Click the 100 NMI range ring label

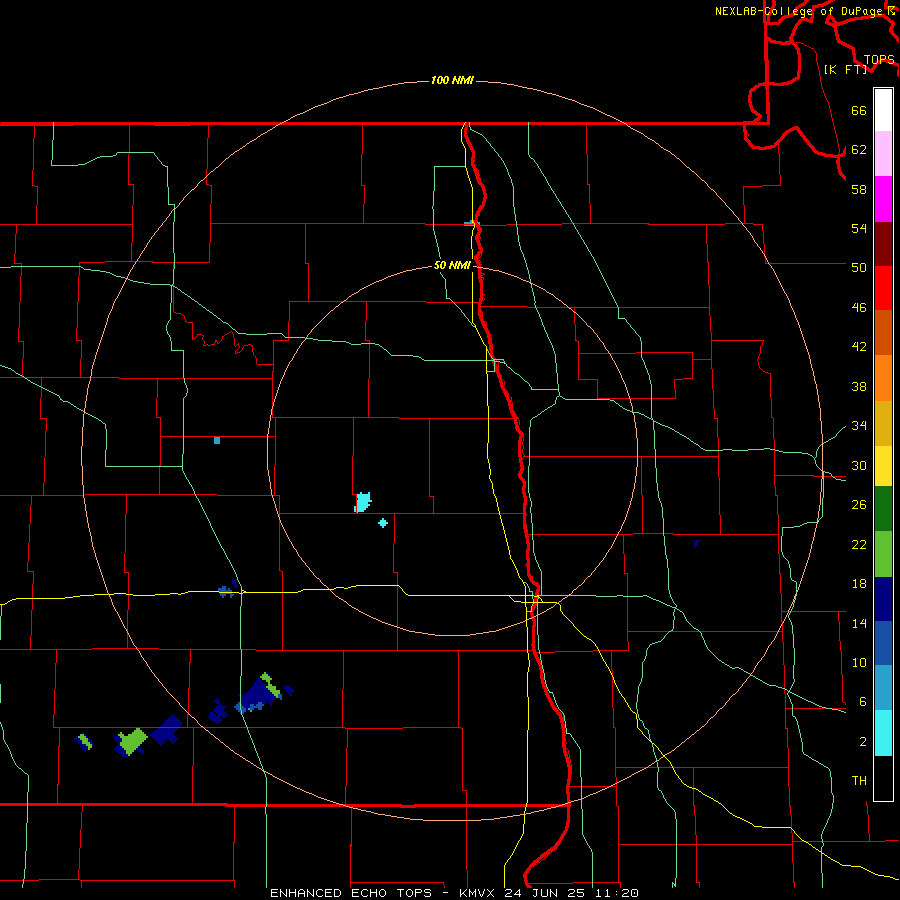click(x=452, y=80)
